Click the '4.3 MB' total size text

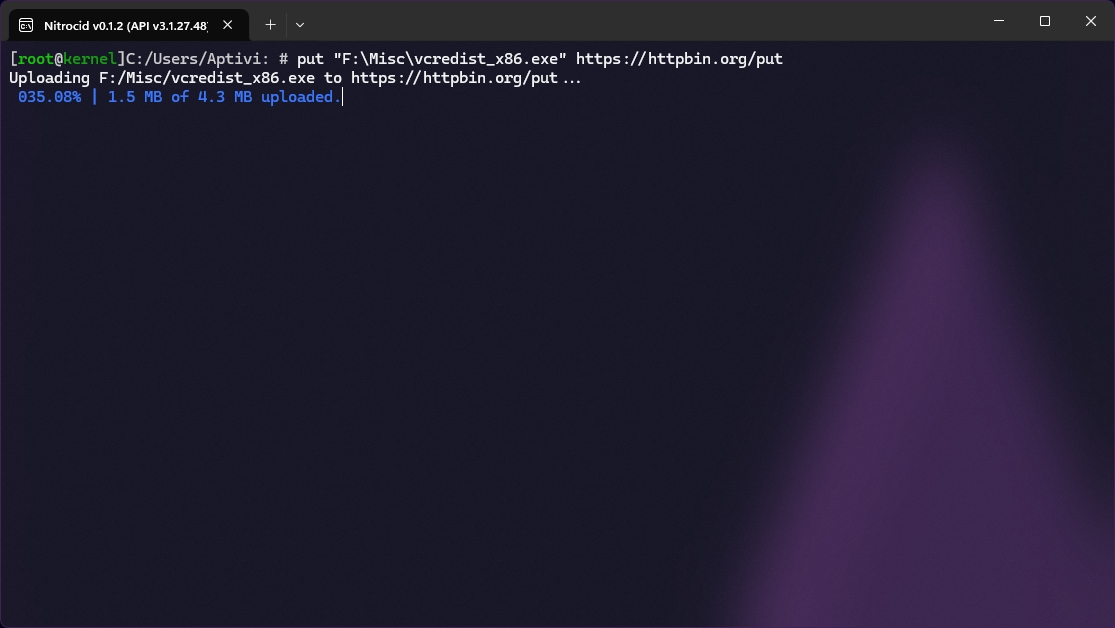pos(225,97)
